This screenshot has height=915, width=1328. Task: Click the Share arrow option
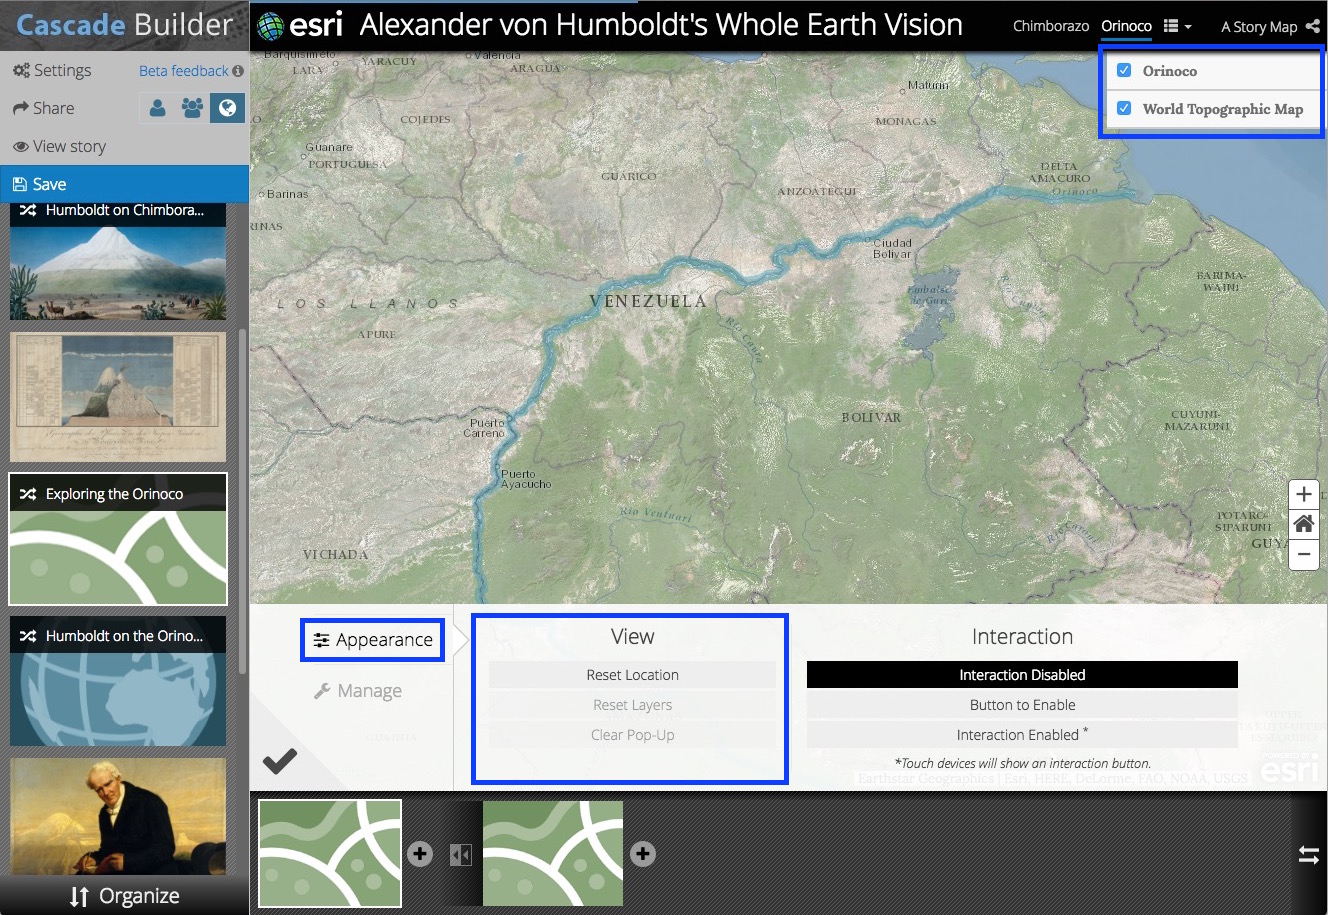[44, 108]
